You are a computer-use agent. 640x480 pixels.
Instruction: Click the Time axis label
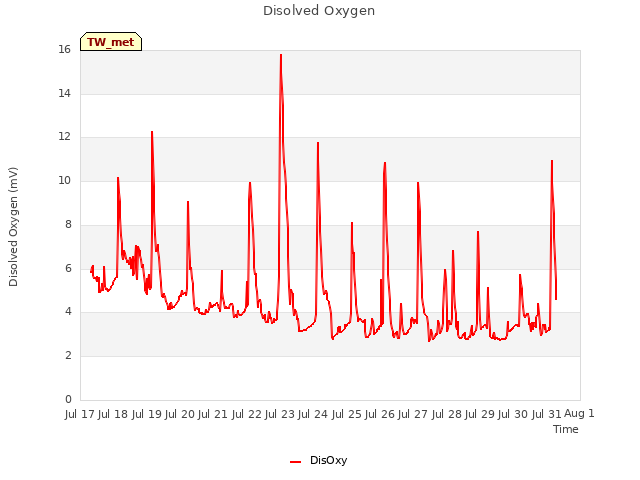click(x=565, y=429)
